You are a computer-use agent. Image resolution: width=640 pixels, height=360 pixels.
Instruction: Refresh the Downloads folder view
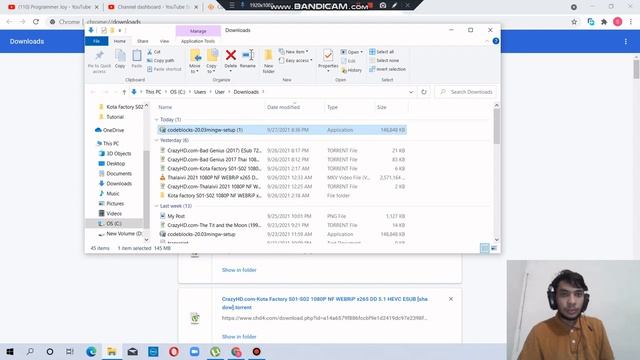click(424, 92)
